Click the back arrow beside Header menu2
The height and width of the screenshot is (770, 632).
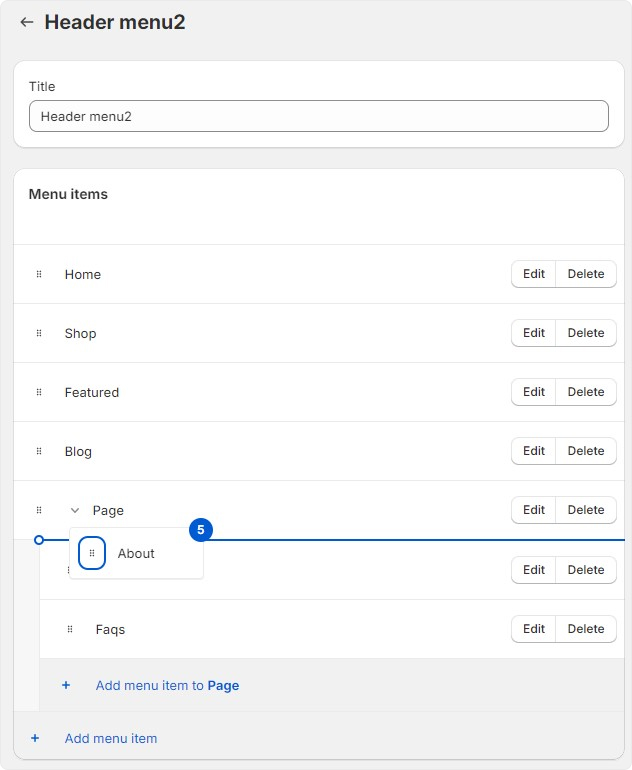coord(27,22)
